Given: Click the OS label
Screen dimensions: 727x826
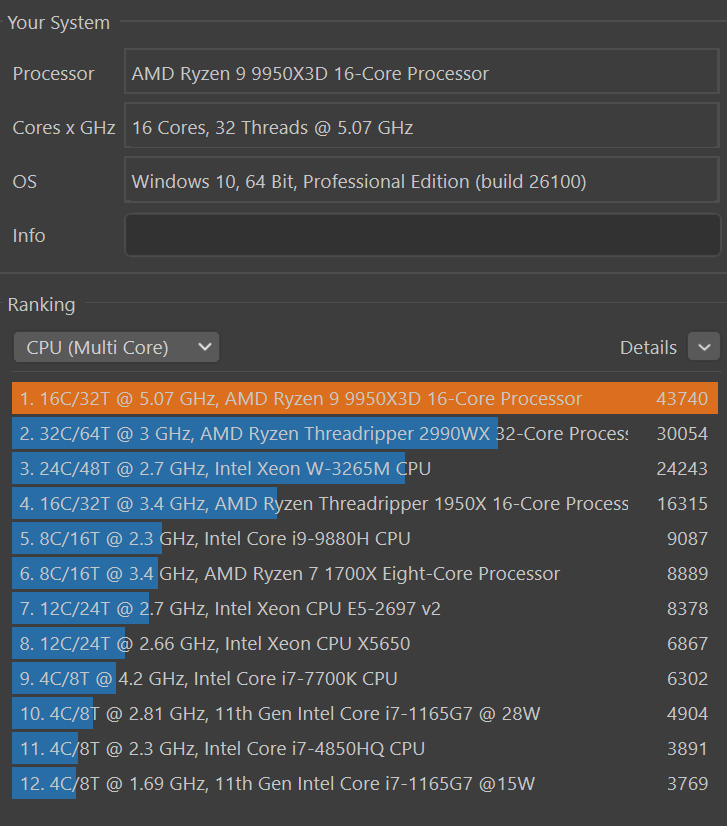Looking at the screenshot, I should [x=24, y=182].
